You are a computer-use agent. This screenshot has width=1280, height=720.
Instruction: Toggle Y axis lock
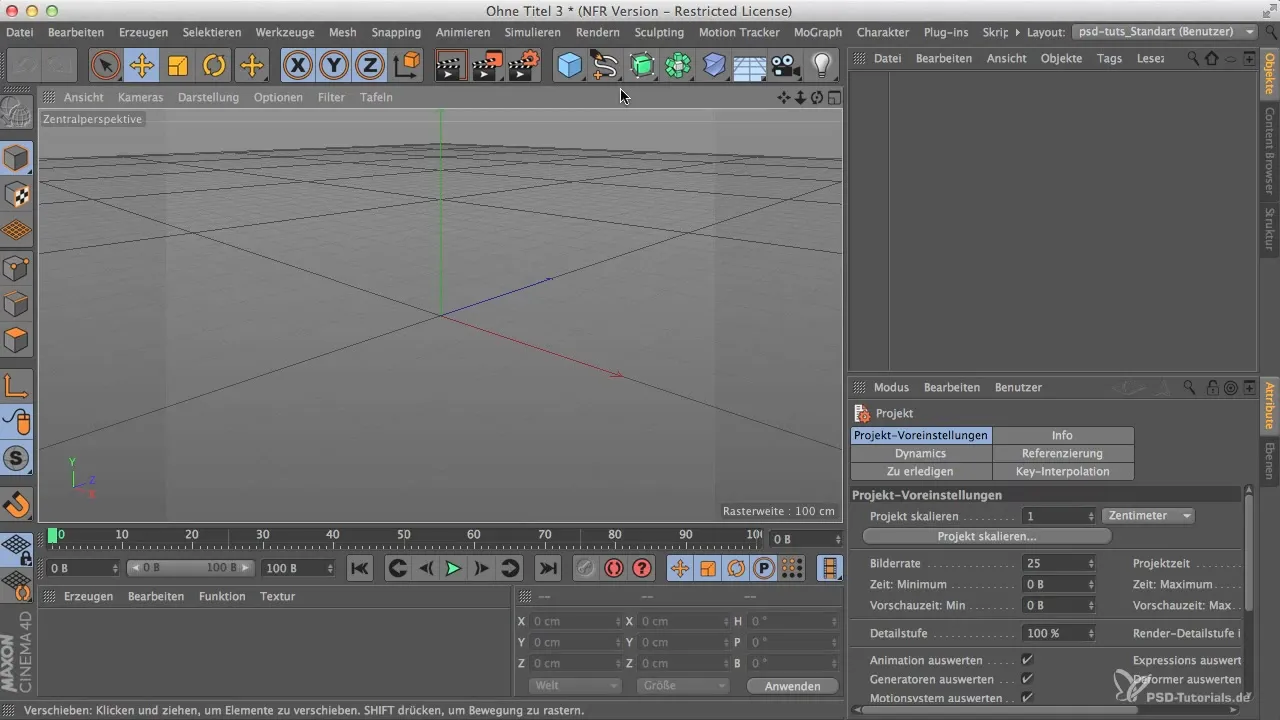(x=334, y=66)
